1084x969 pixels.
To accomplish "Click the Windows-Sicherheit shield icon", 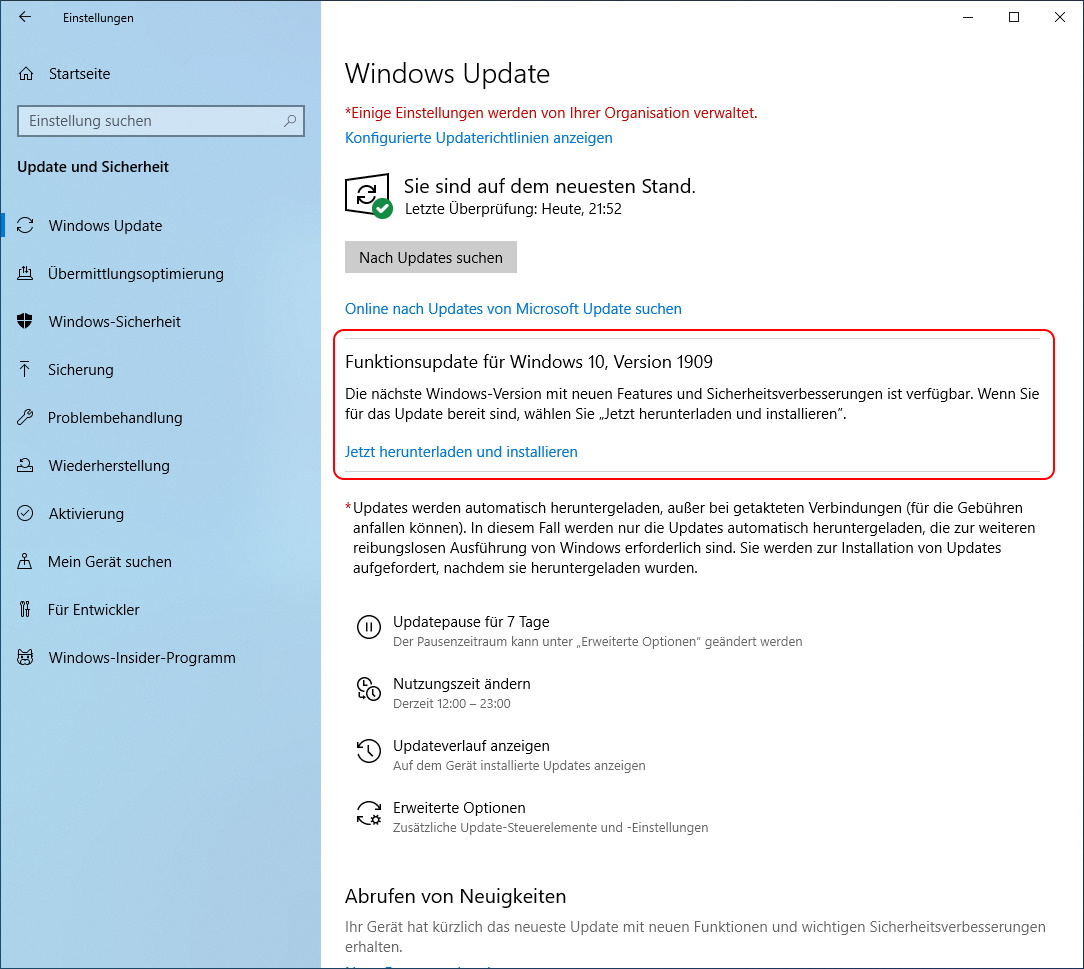I will point(25,321).
